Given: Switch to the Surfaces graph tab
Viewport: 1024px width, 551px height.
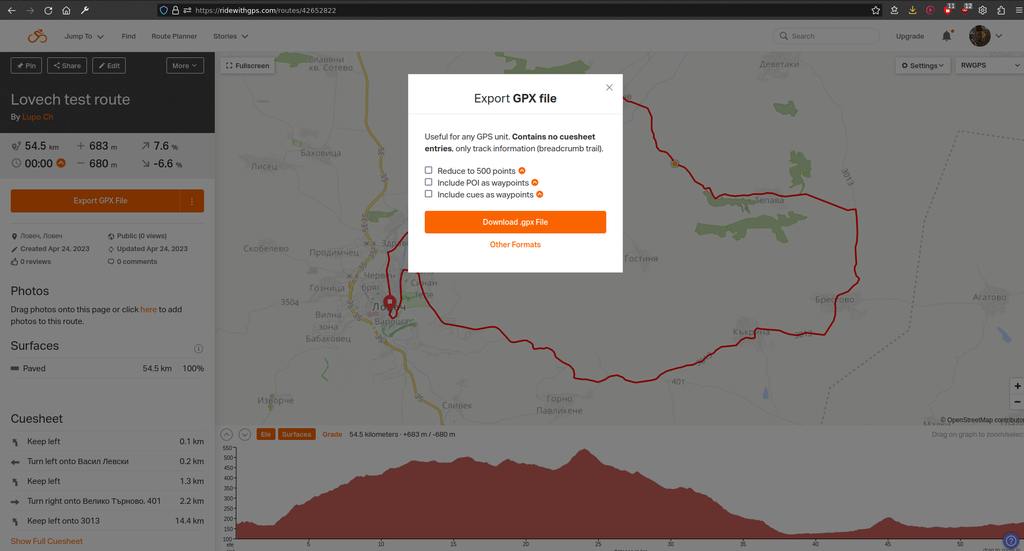Looking at the screenshot, I should coord(296,434).
